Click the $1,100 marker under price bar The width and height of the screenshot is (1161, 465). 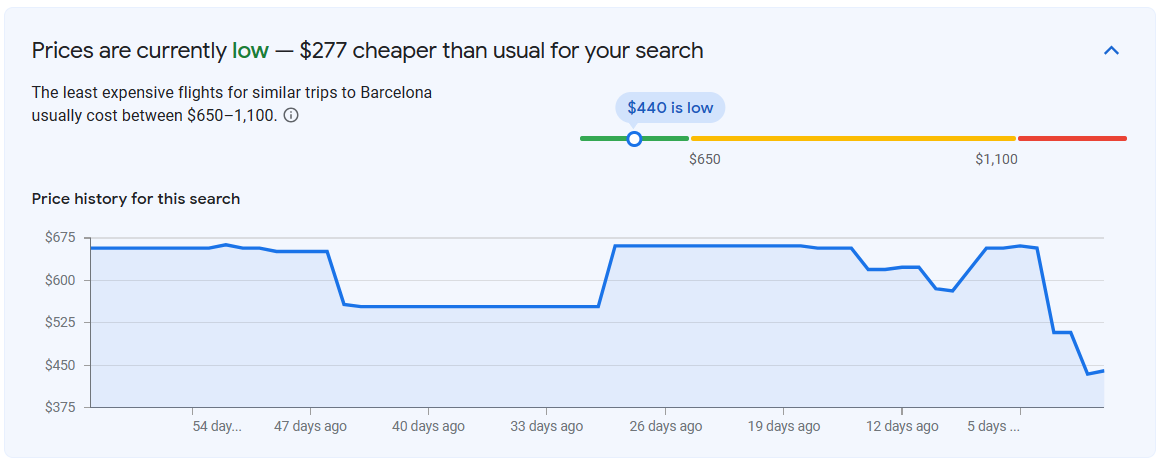(997, 159)
